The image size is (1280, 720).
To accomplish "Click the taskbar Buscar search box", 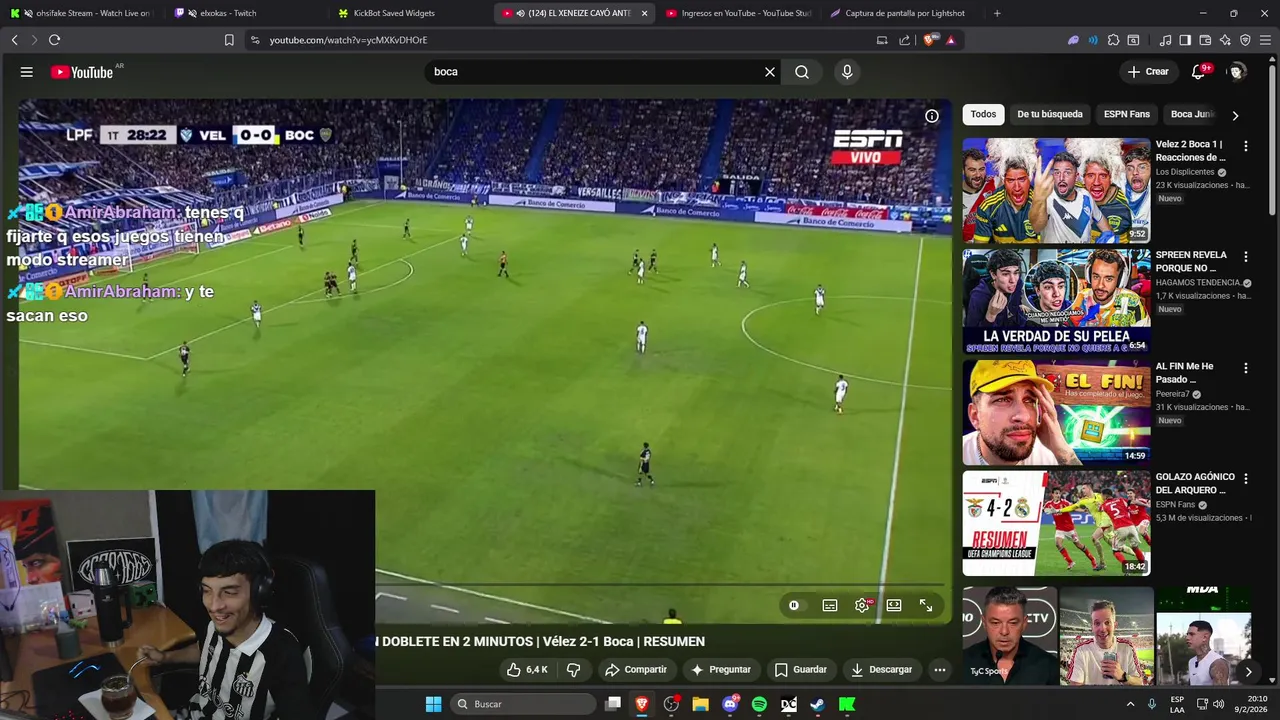I will click(522, 704).
